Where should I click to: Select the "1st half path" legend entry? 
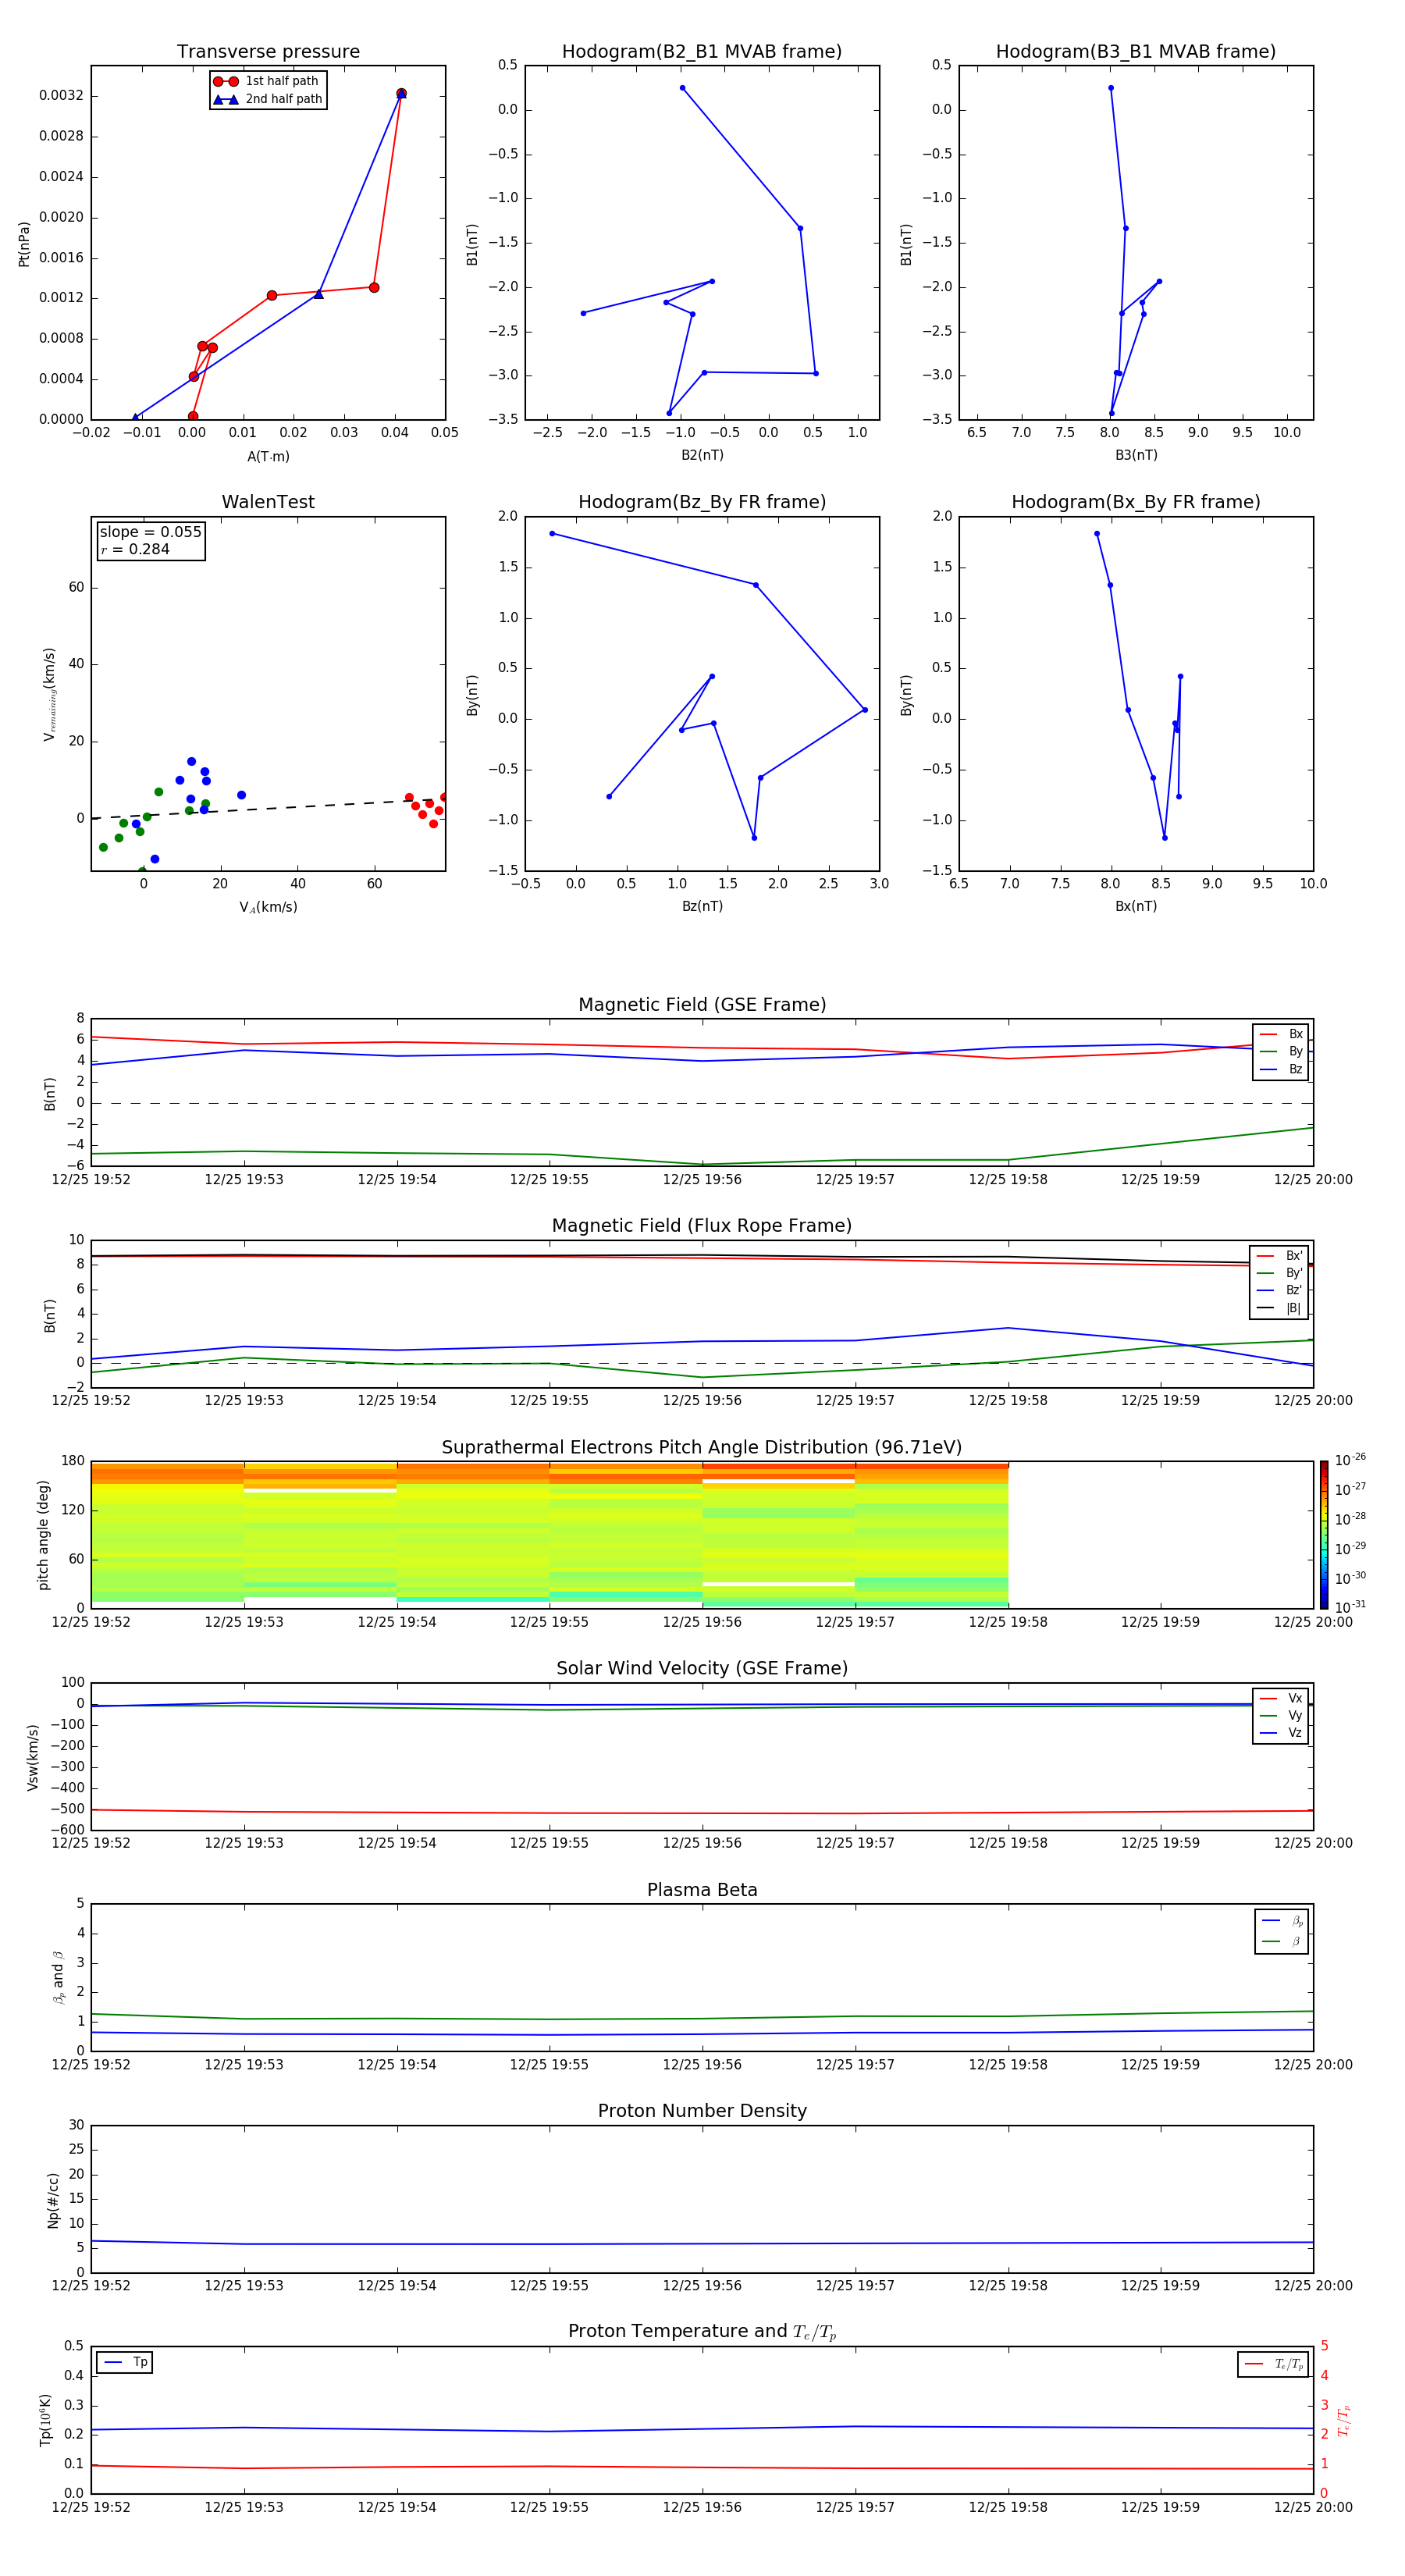[x=267, y=81]
